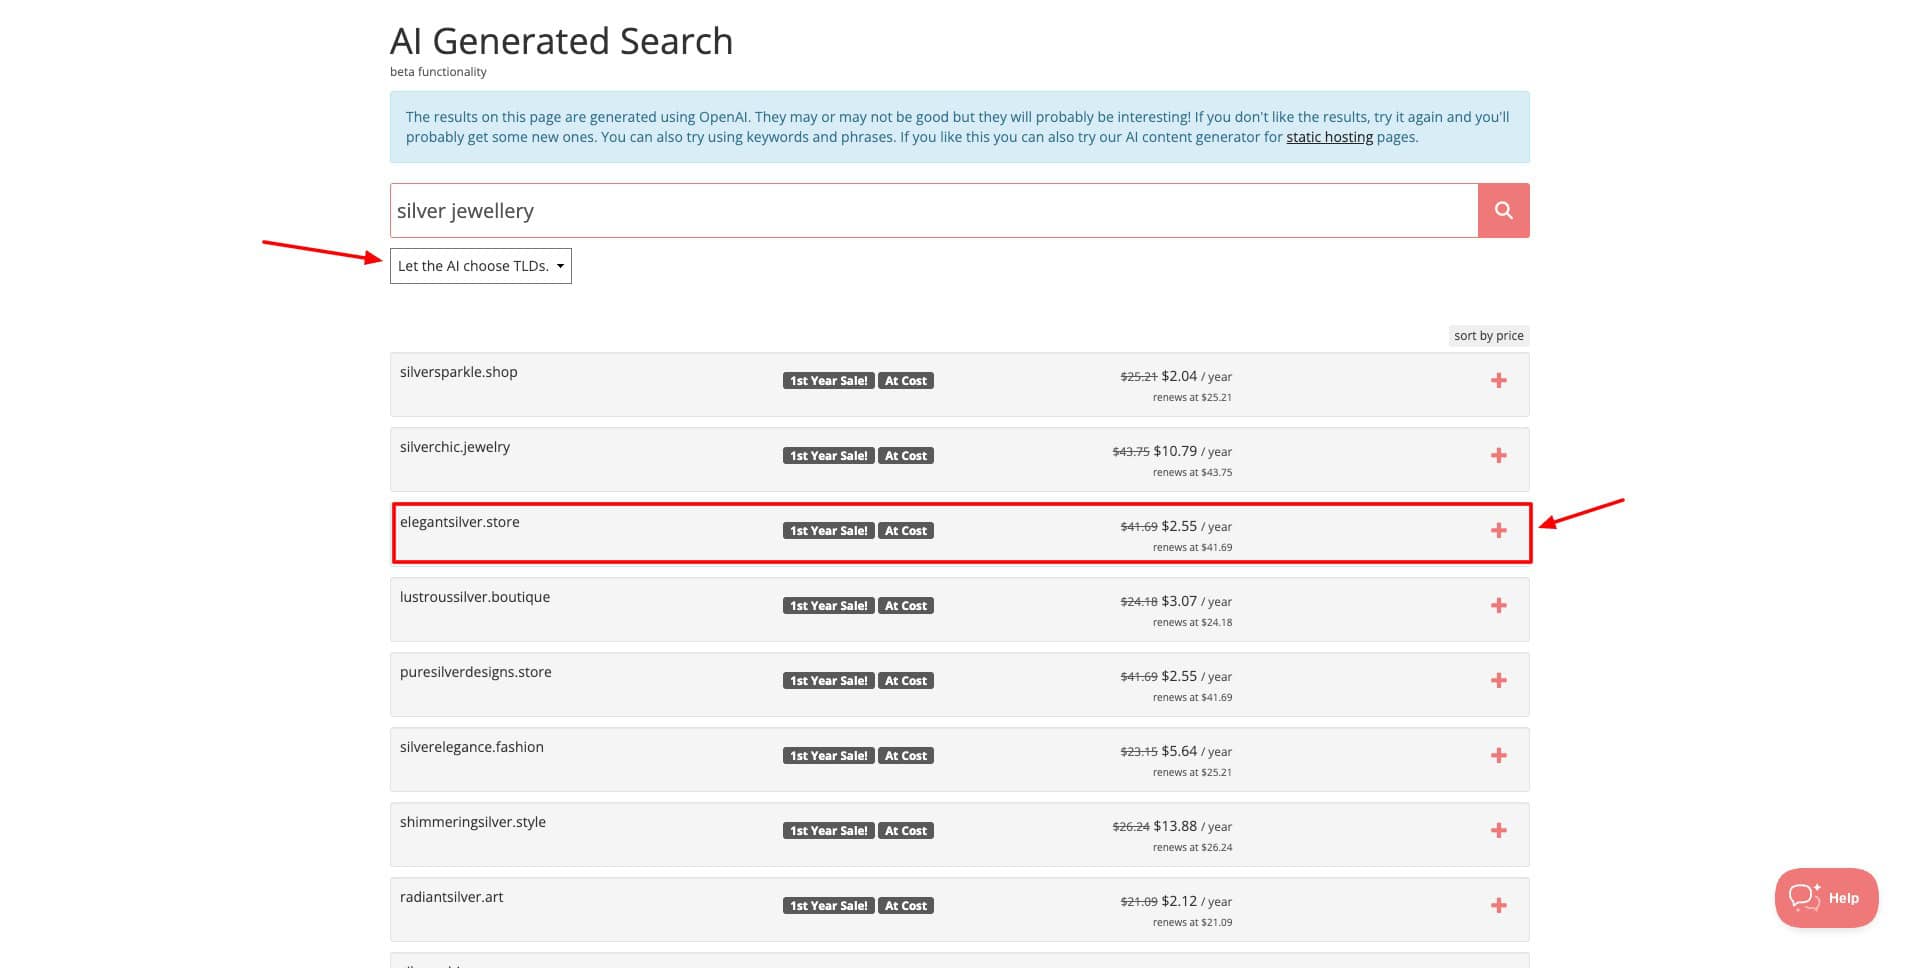
Task: Click the magnifying glass search button
Action: point(1503,210)
